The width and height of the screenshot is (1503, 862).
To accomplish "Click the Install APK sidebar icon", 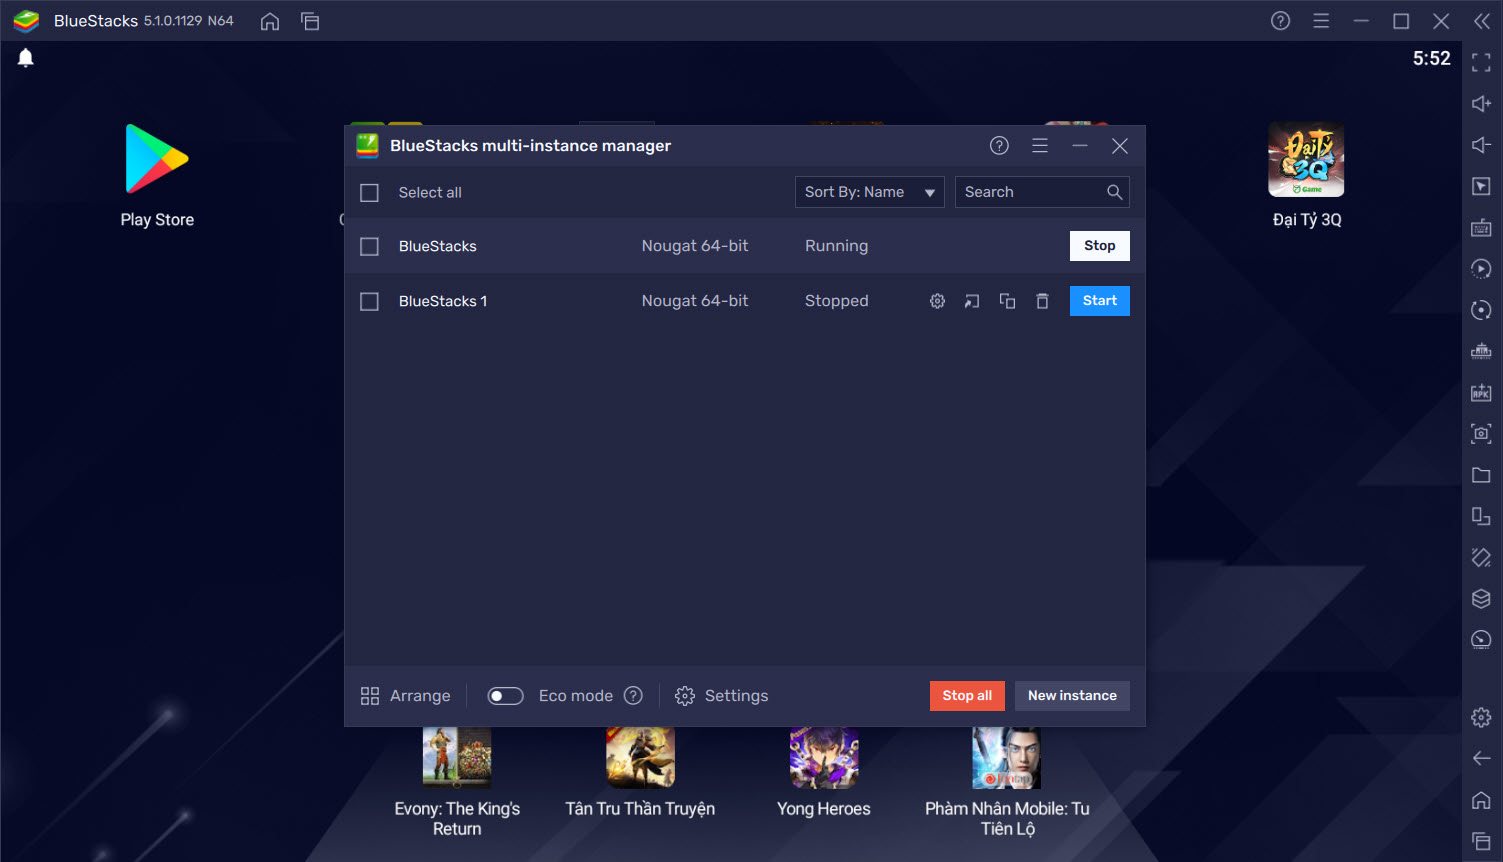I will 1481,392.
